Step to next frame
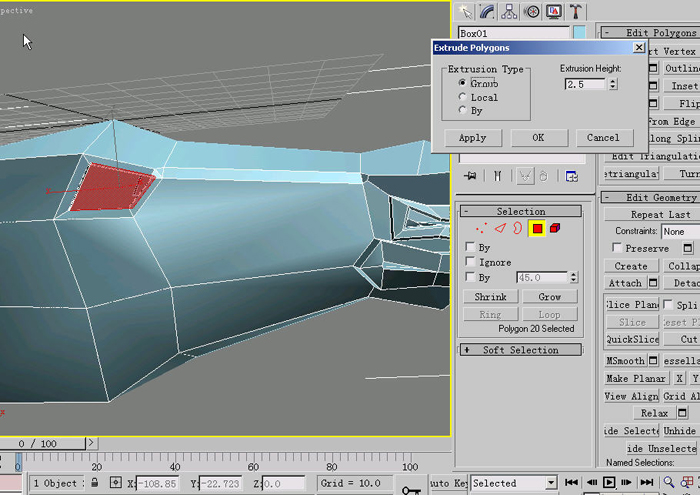700x495 pixels. point(626,482)
